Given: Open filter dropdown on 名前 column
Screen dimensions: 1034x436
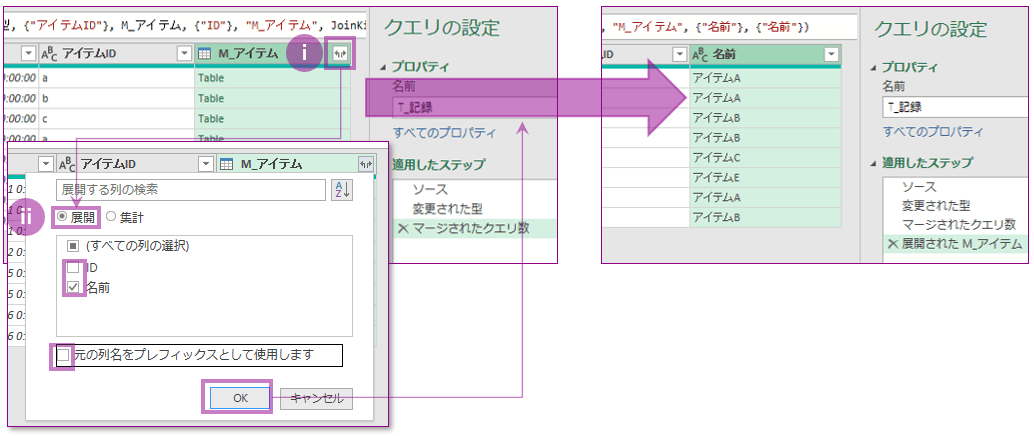Looking at the screenshot, I should (830, 54).
